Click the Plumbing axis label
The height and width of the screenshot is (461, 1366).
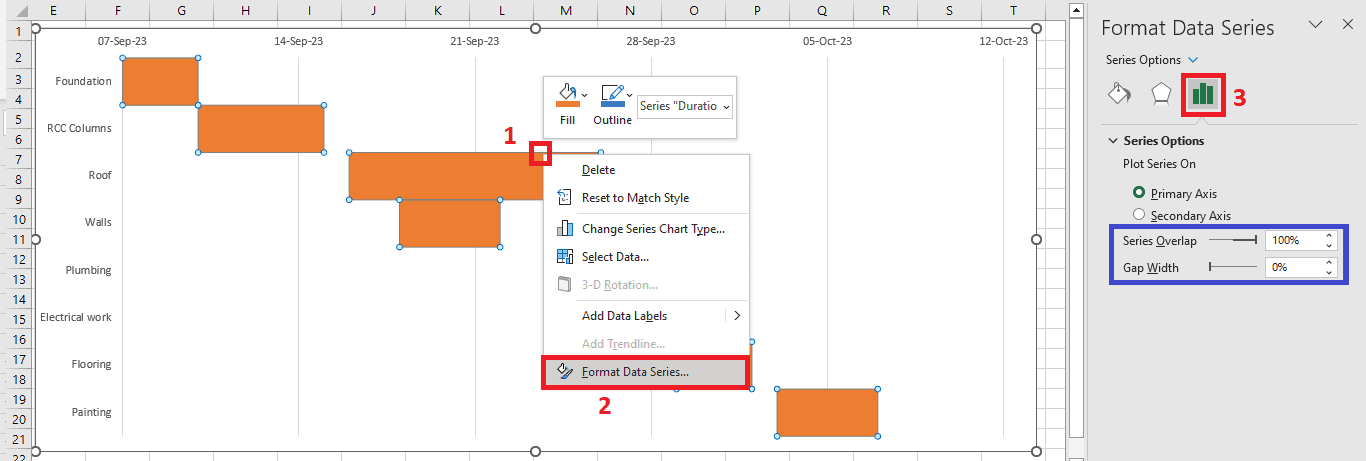click(x=89, y=270)
